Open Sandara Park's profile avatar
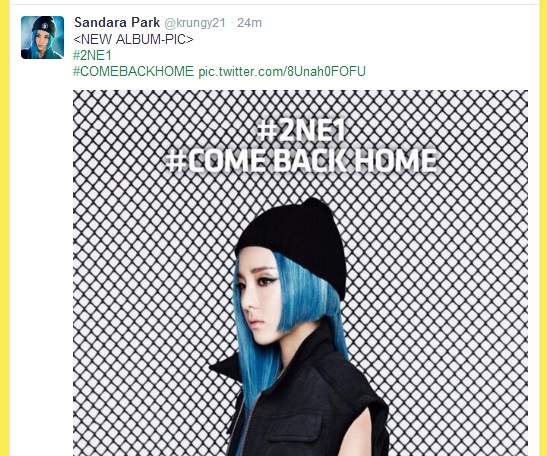 point(42,37)
